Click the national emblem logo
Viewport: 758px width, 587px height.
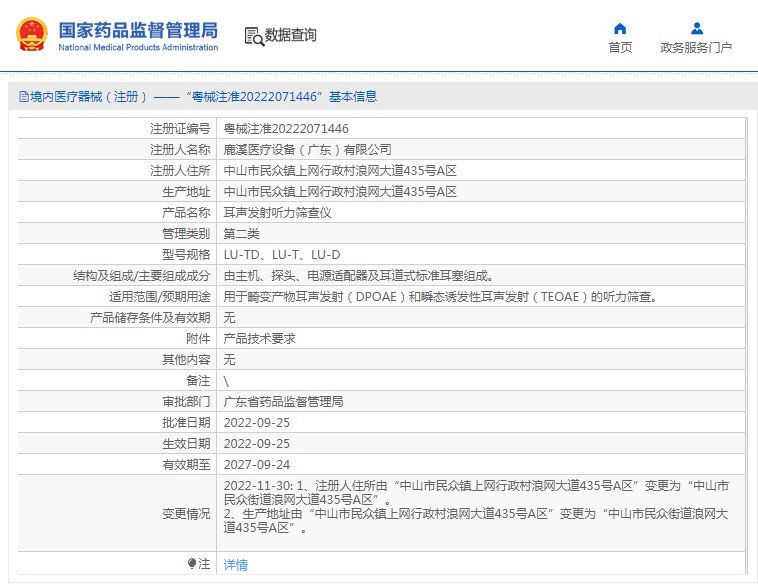(32, 34)
